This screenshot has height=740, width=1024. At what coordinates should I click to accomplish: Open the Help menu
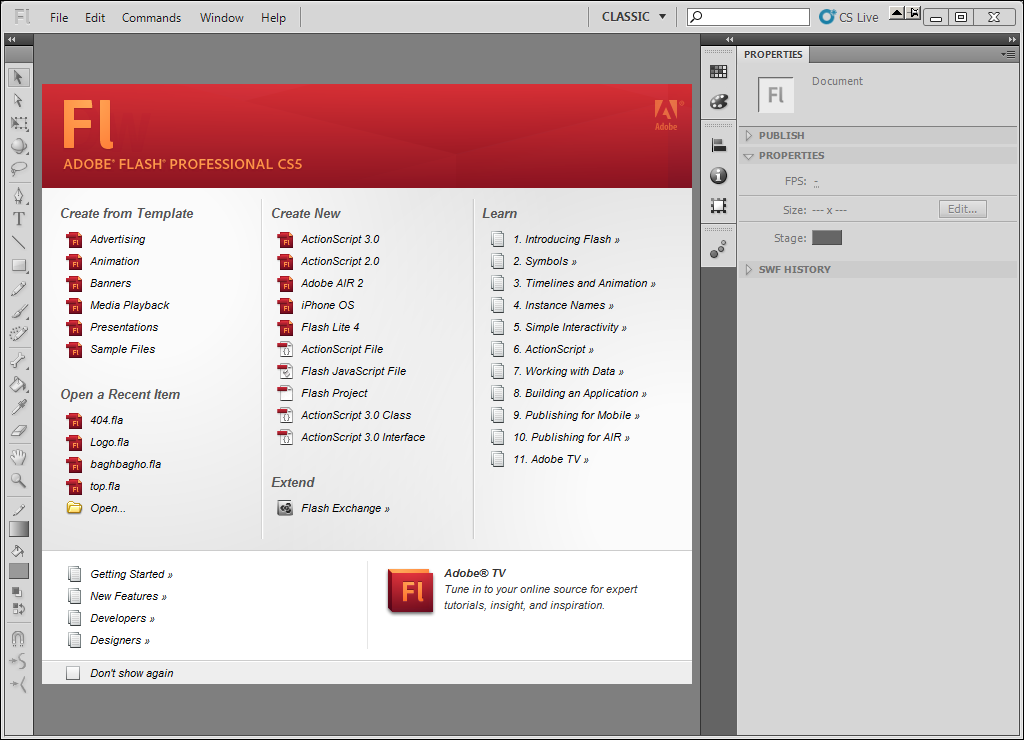pyautogui.click(x=273, y=18)
